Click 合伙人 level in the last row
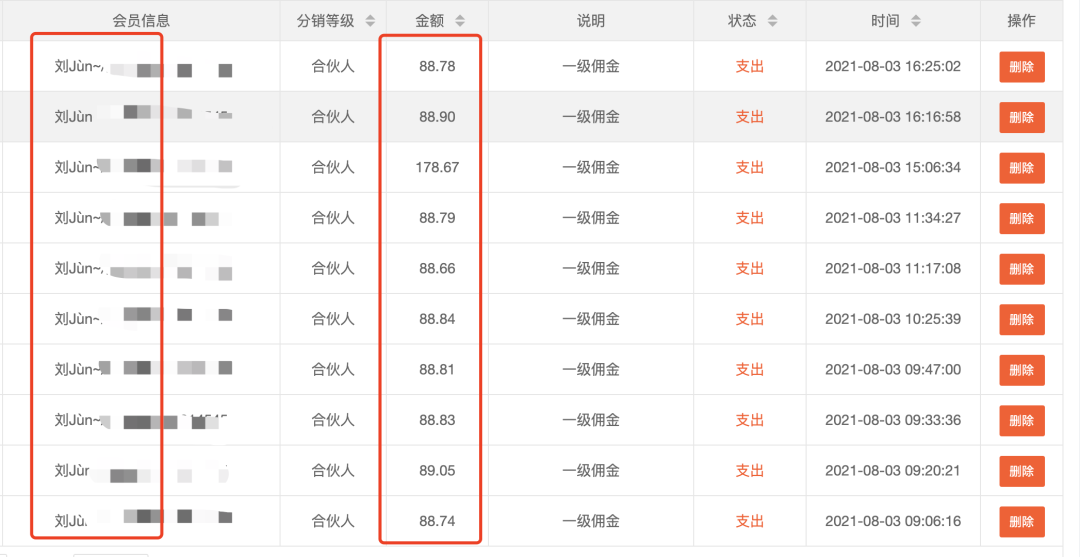 pyautogui.click(x=333, y=521)
